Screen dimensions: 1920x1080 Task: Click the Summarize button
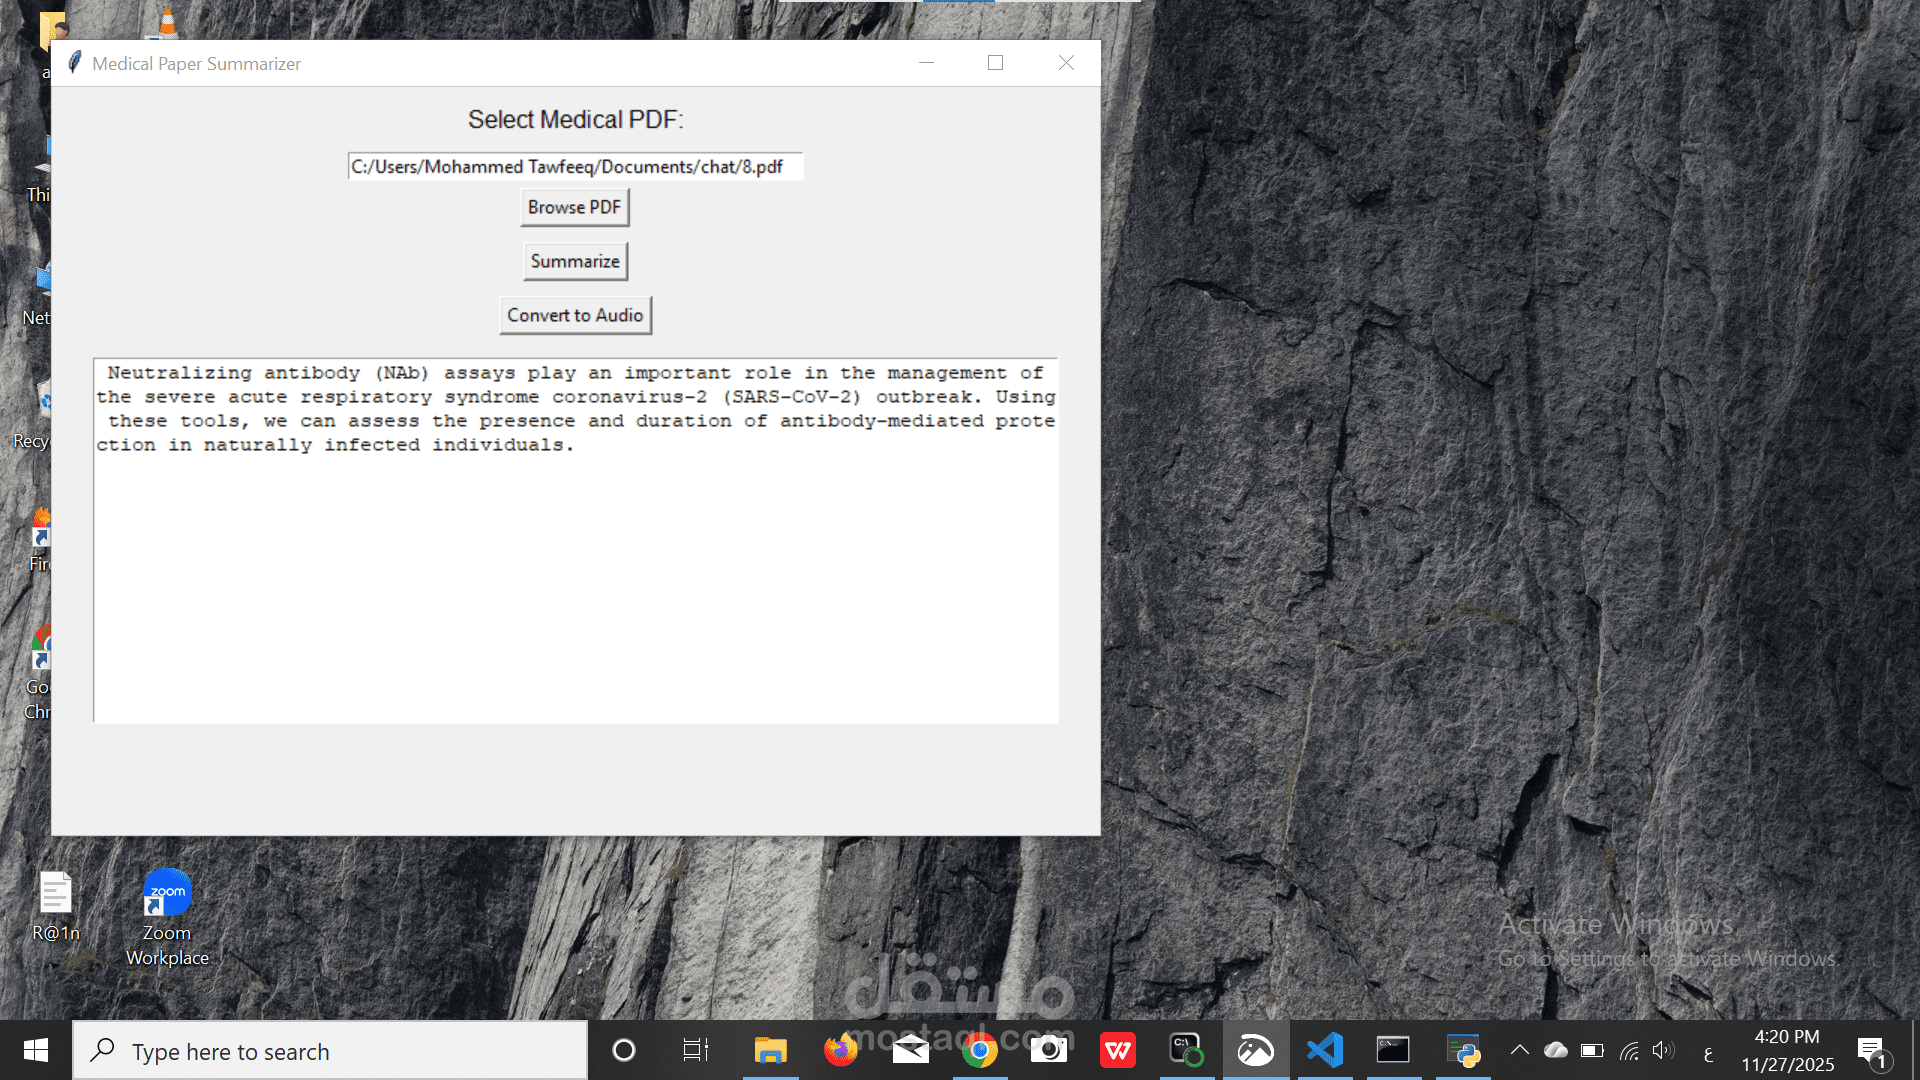tap(575, 261)
